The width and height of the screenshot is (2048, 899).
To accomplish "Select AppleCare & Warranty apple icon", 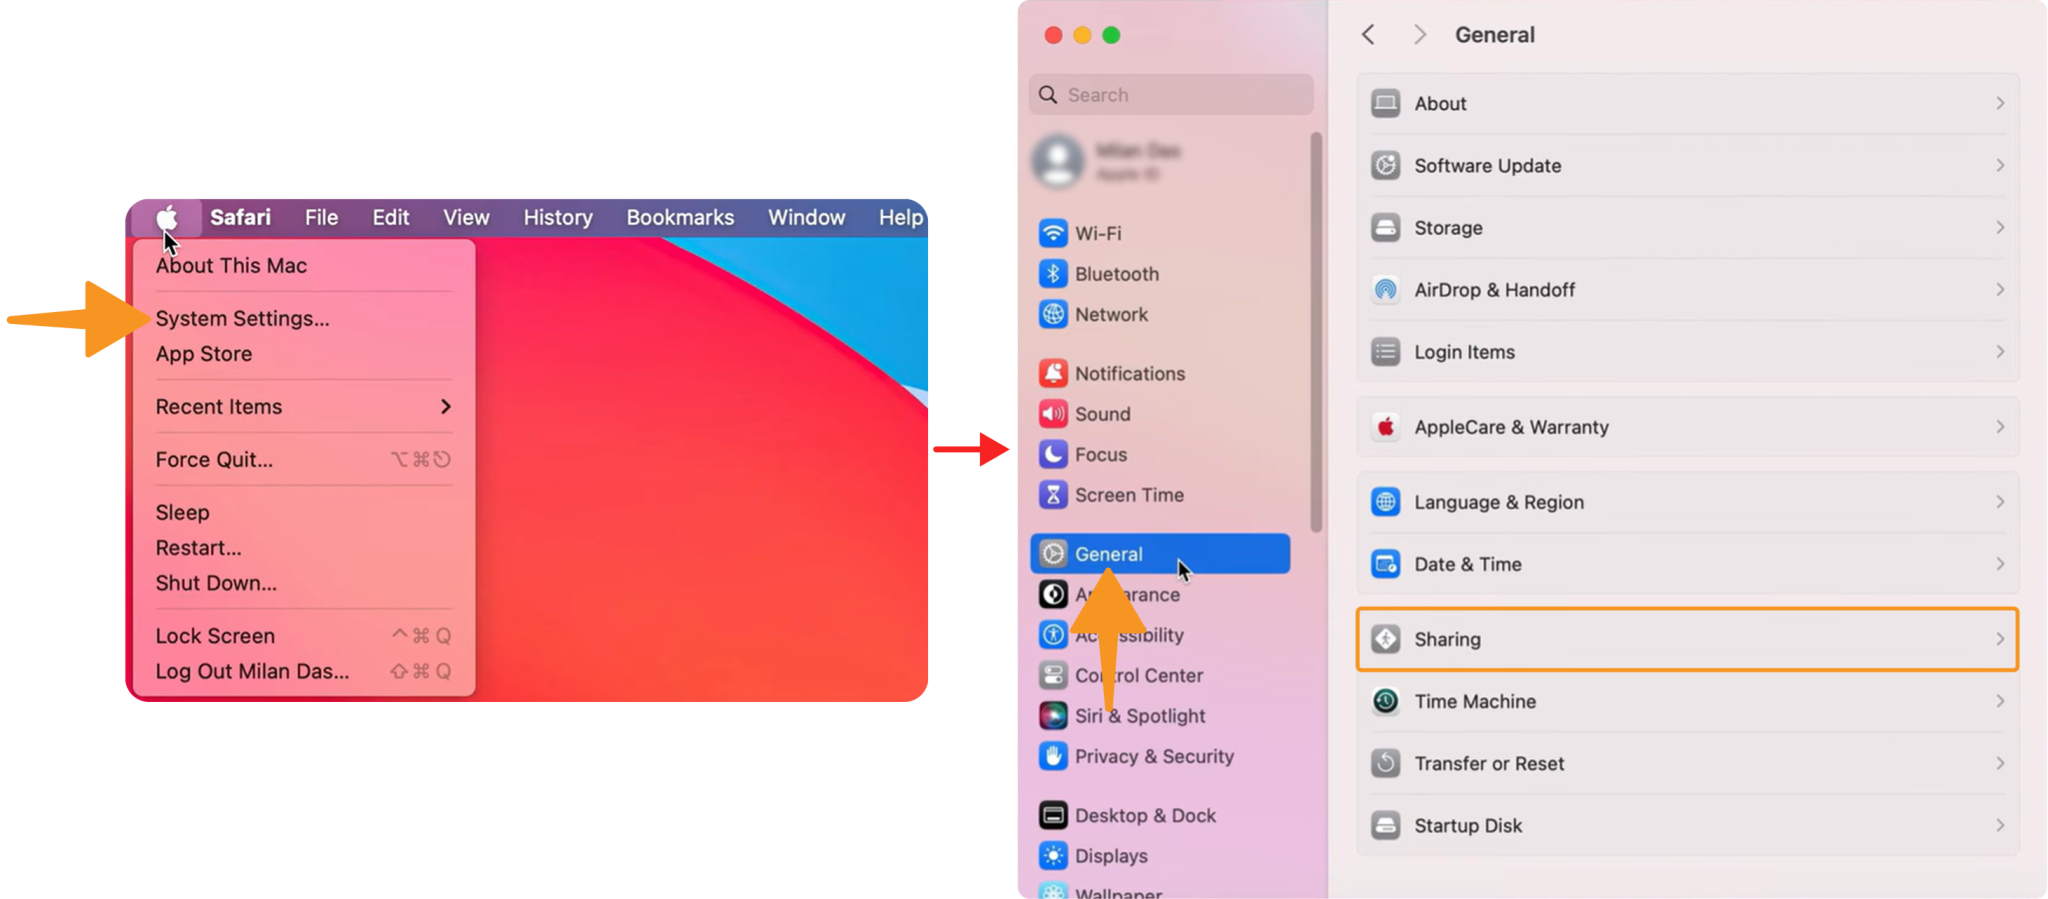I will coord(1385,427).
